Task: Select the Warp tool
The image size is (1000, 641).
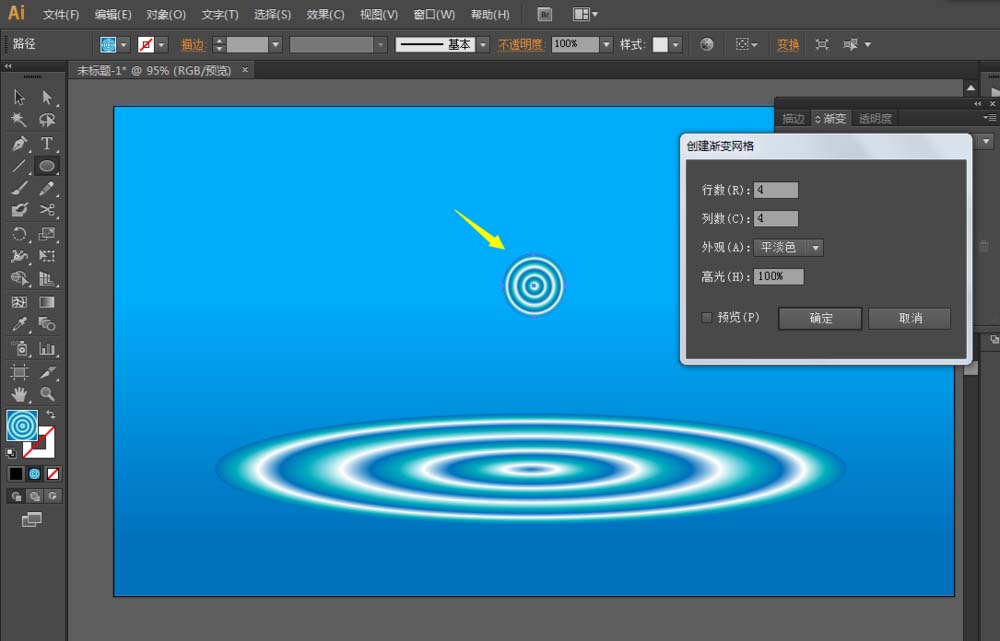Action: [x=19, y=256]
